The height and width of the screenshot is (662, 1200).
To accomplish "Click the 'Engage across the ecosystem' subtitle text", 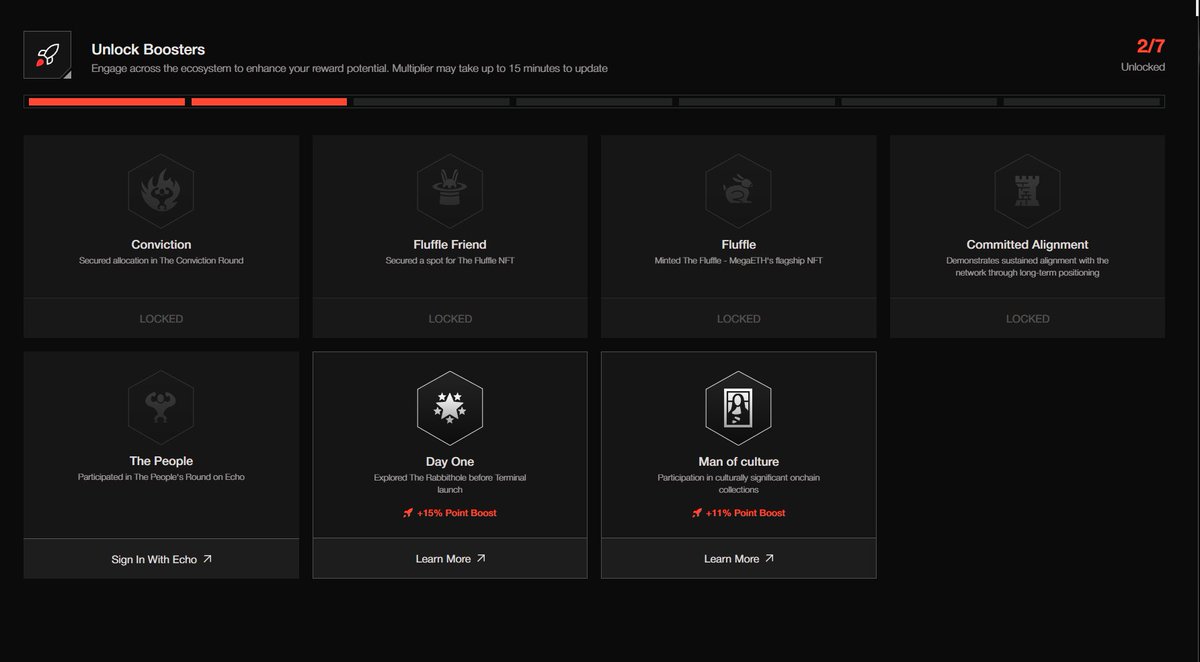I will tap(349, 68).
